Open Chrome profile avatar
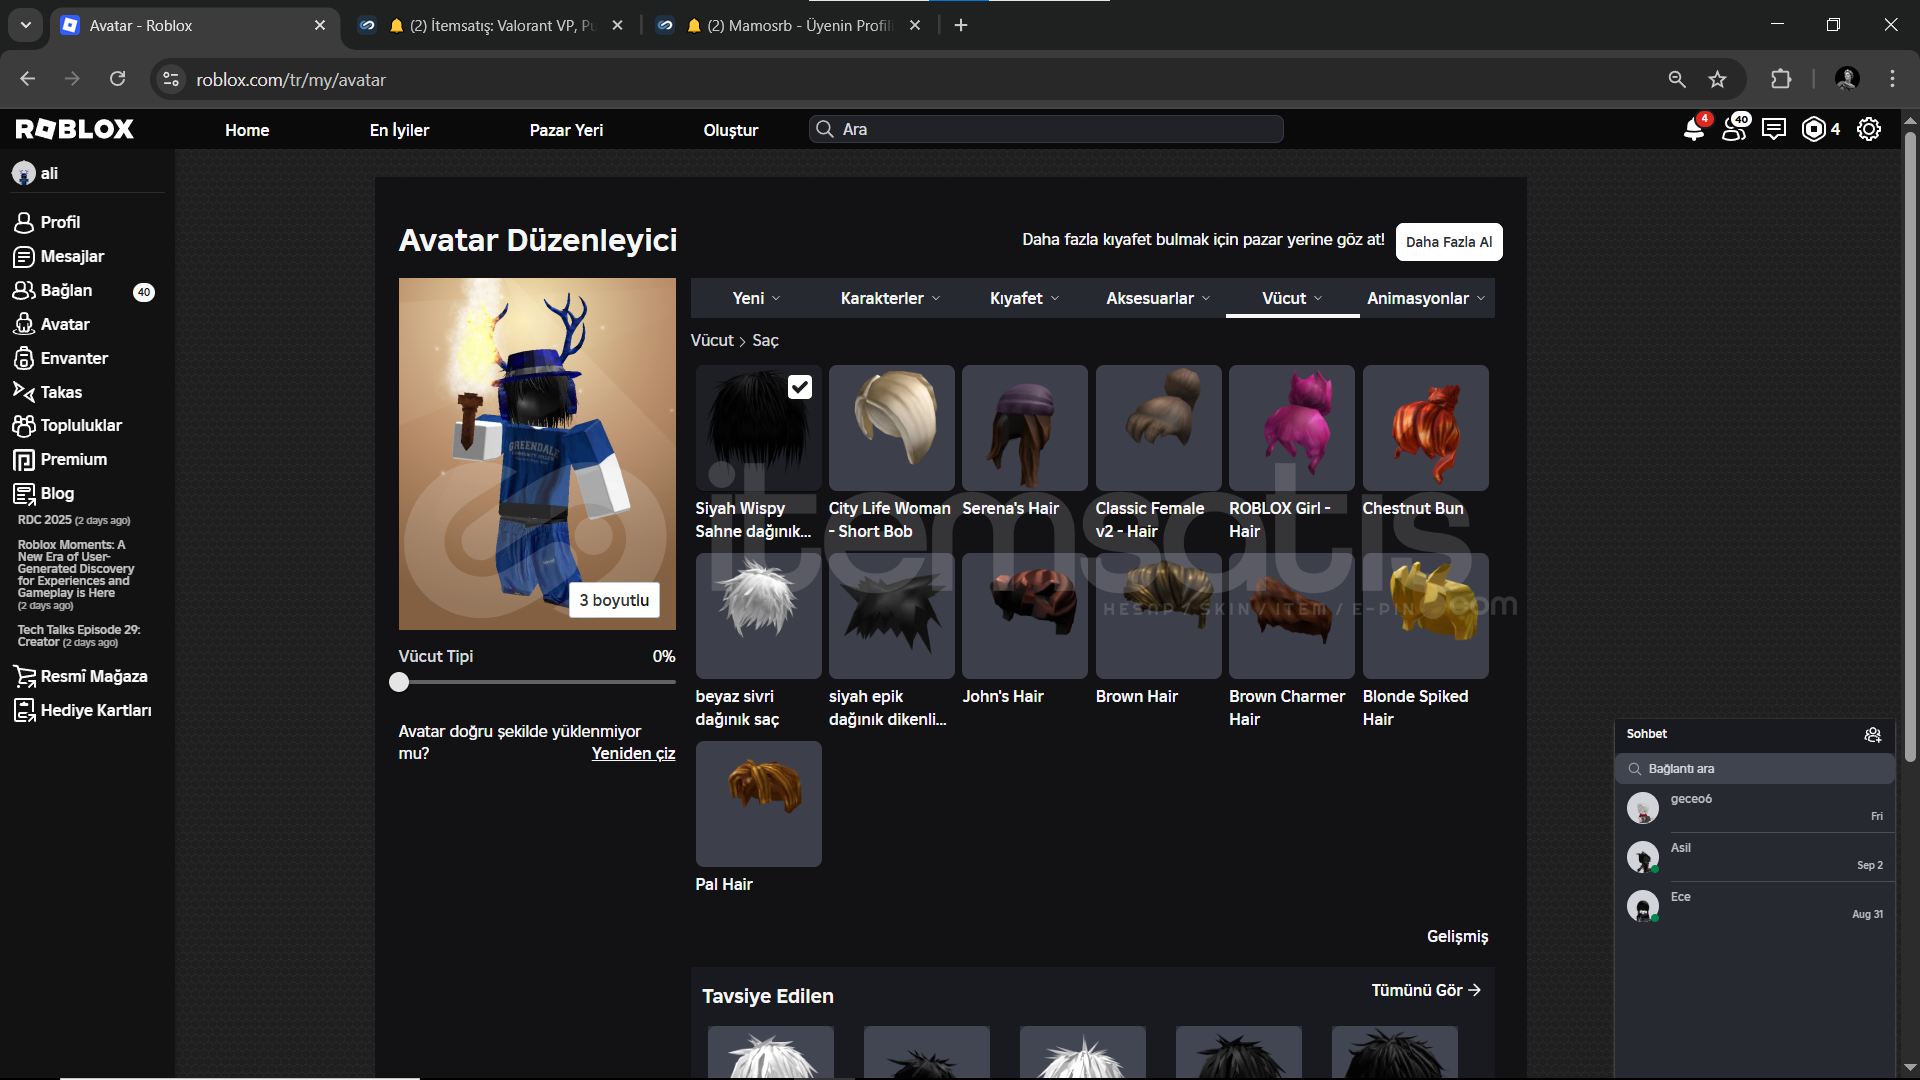 [1847, 79]
